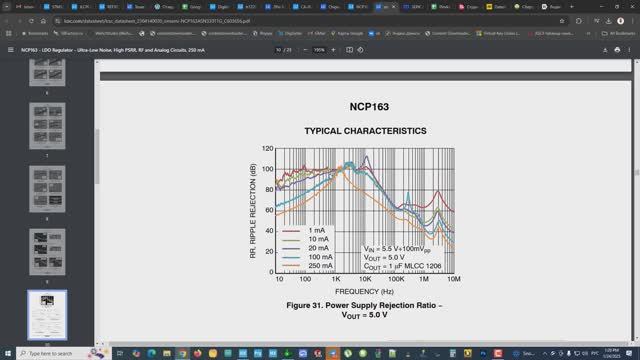Open Task View on the taskbar

tap(120, 353)
